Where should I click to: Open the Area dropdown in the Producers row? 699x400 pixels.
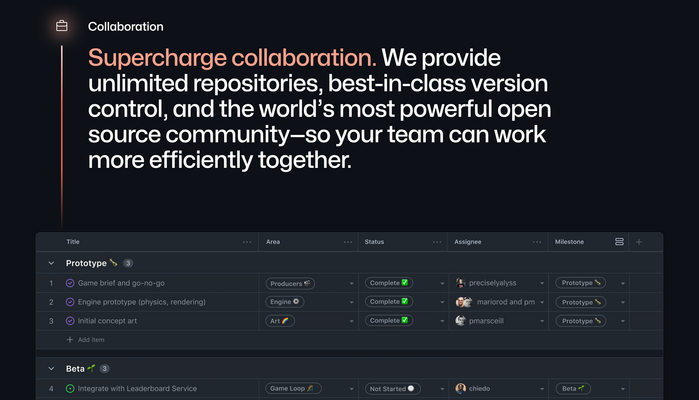point(351,283)
